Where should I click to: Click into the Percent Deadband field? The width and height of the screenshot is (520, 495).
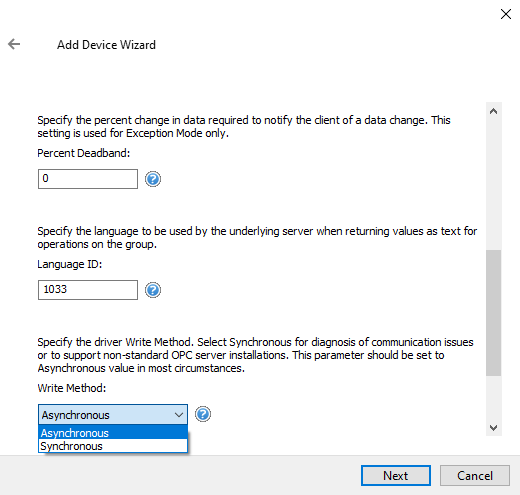coord(88,179)
